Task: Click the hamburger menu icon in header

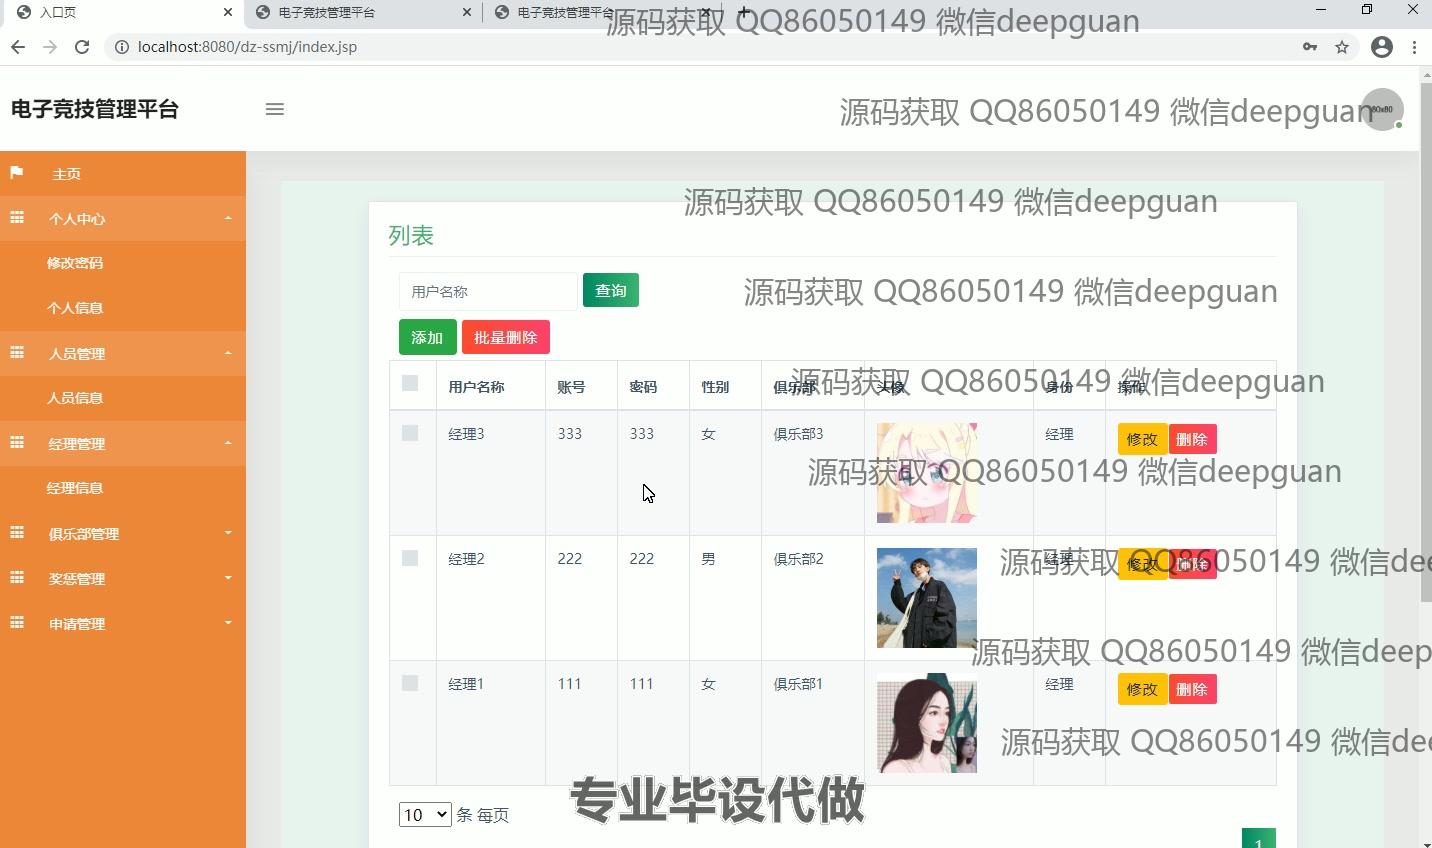Action: point(275,109)
